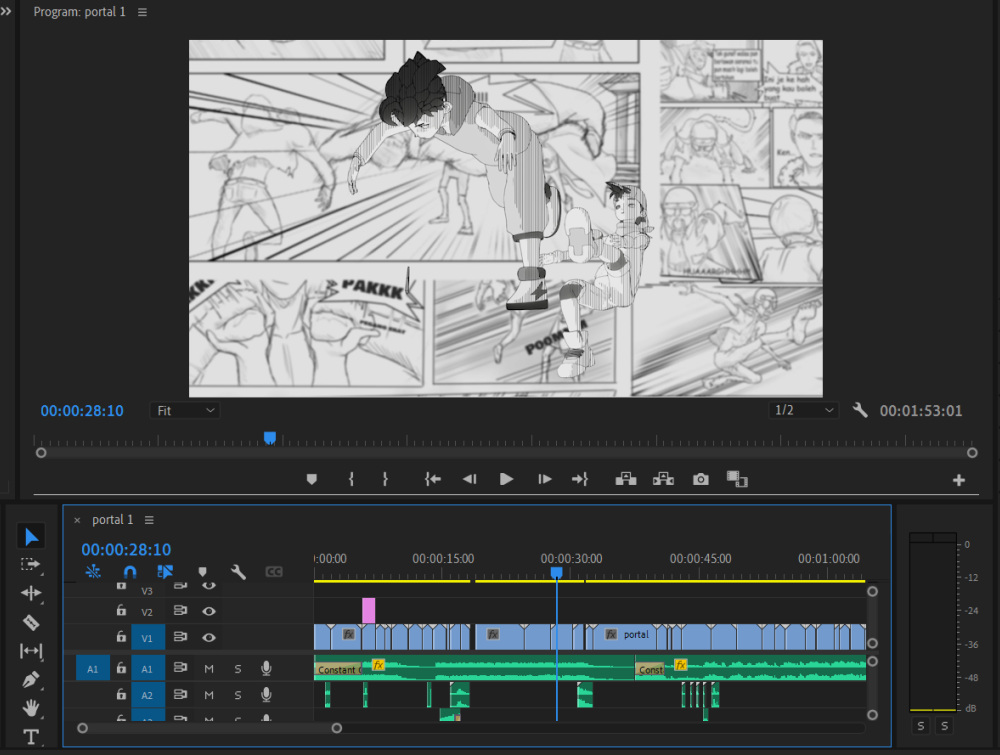Toggle nest sequence insert mode
Viewport: 1000px width, 755px height.
(x=93, y=572)
